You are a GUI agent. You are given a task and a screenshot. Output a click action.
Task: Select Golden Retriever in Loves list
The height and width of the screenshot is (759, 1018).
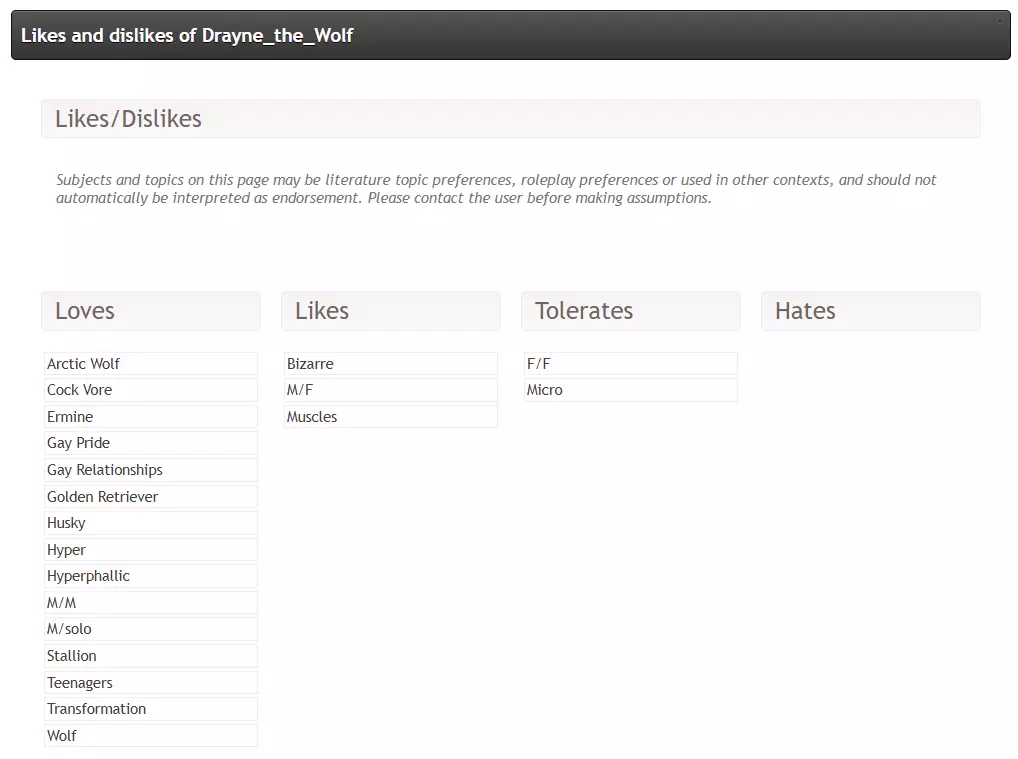pyautogui.click(x=151, y=497)
